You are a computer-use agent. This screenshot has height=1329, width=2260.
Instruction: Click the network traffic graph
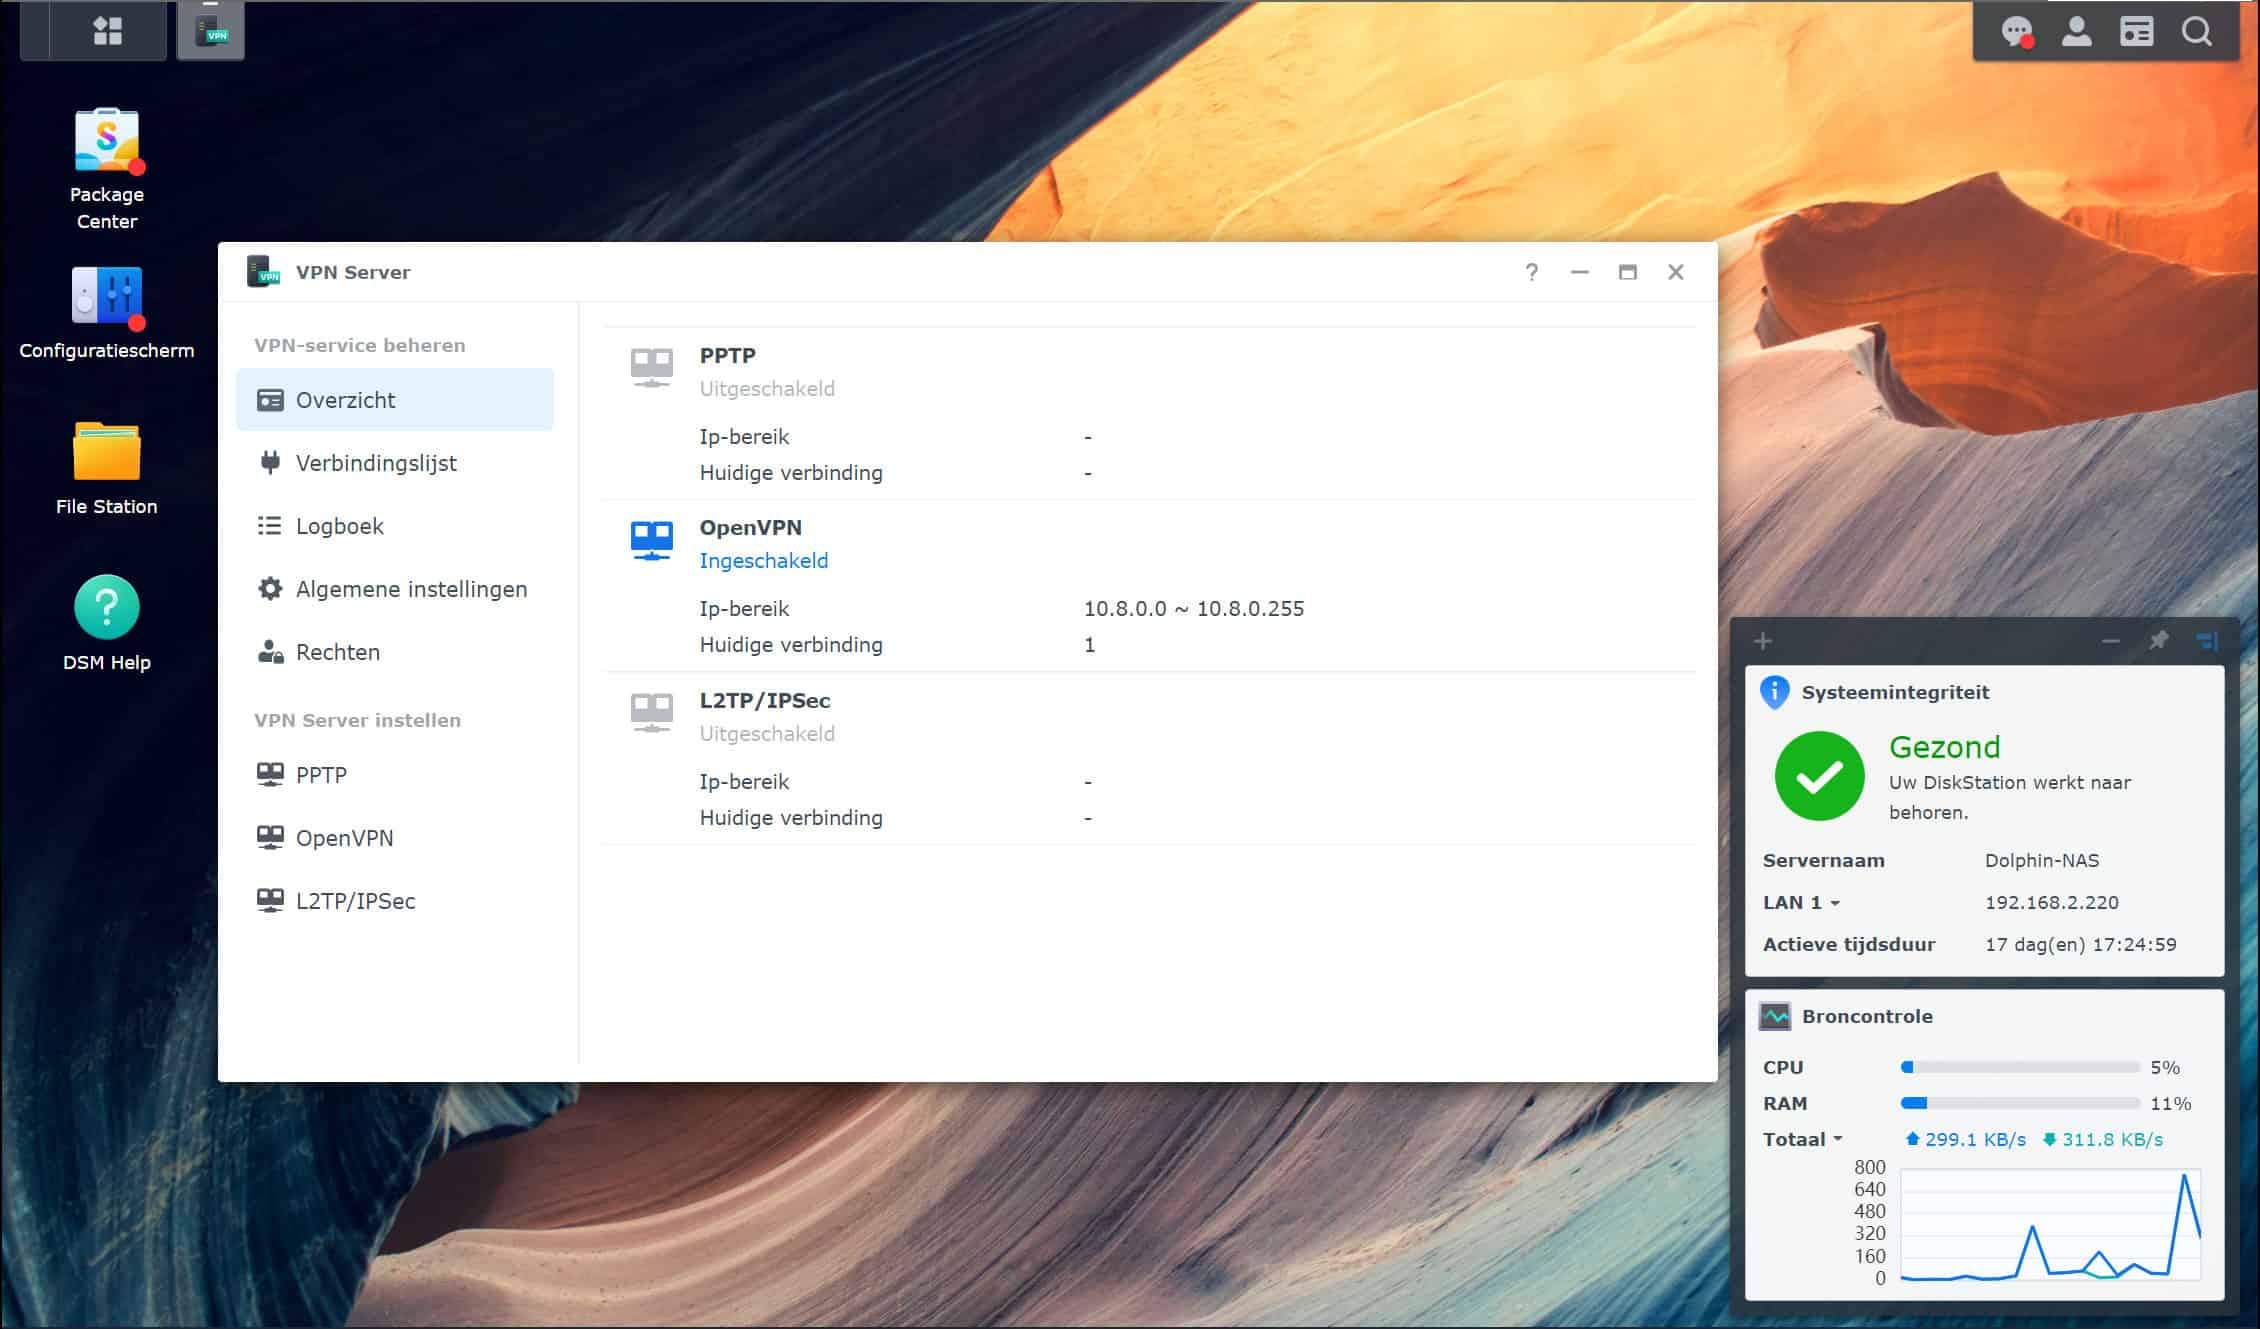coord(2050,1224)
